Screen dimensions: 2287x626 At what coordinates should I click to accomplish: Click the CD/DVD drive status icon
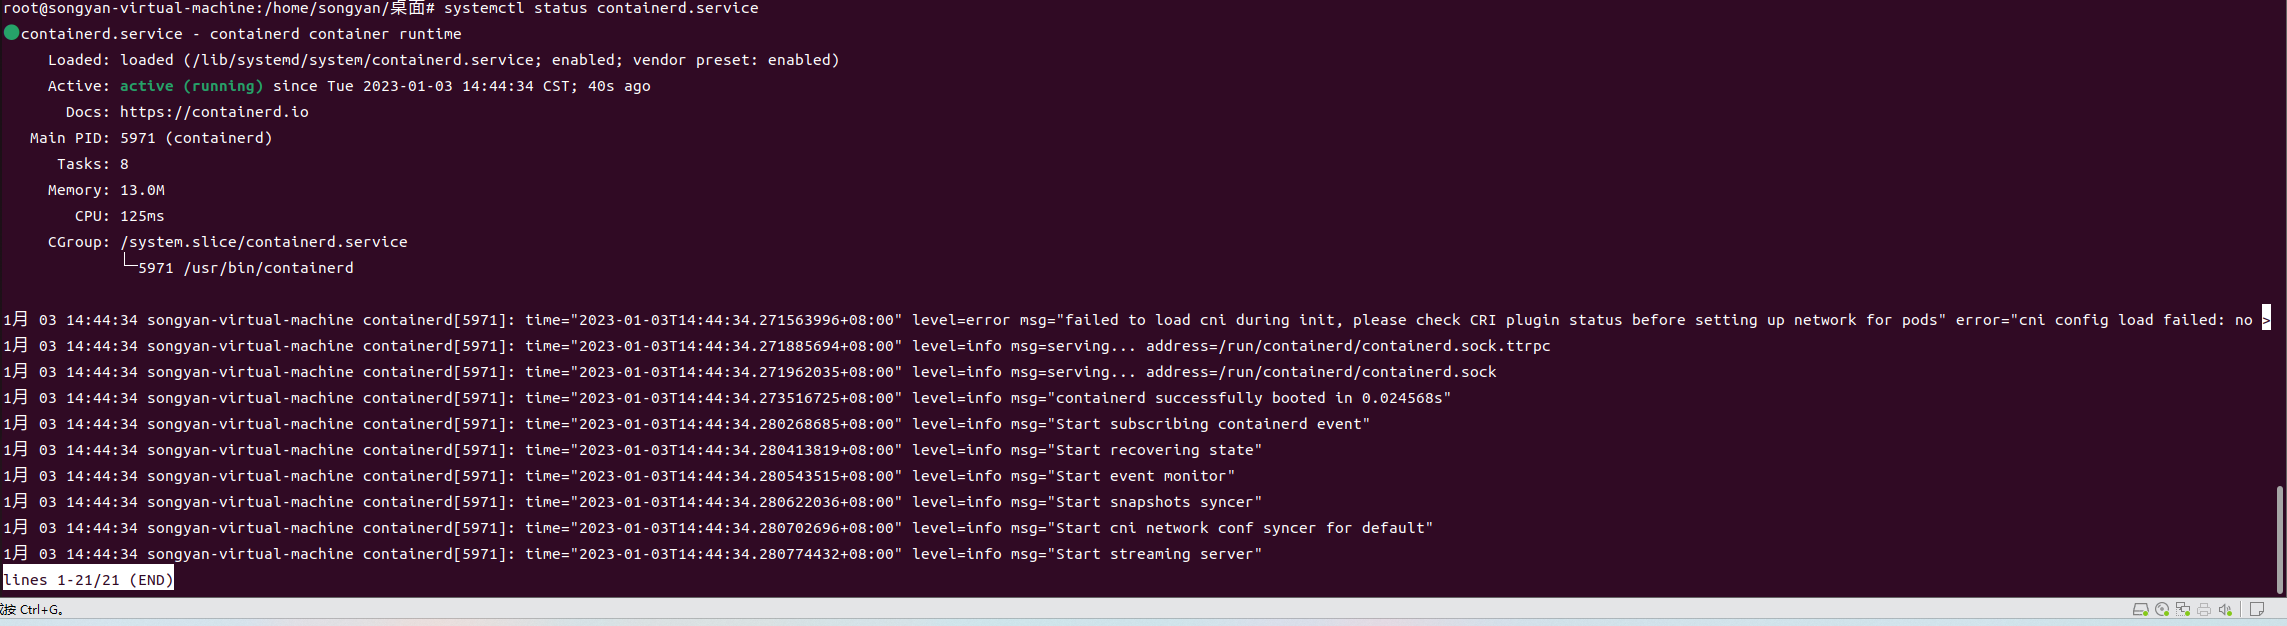click(x=2162, y=610)
